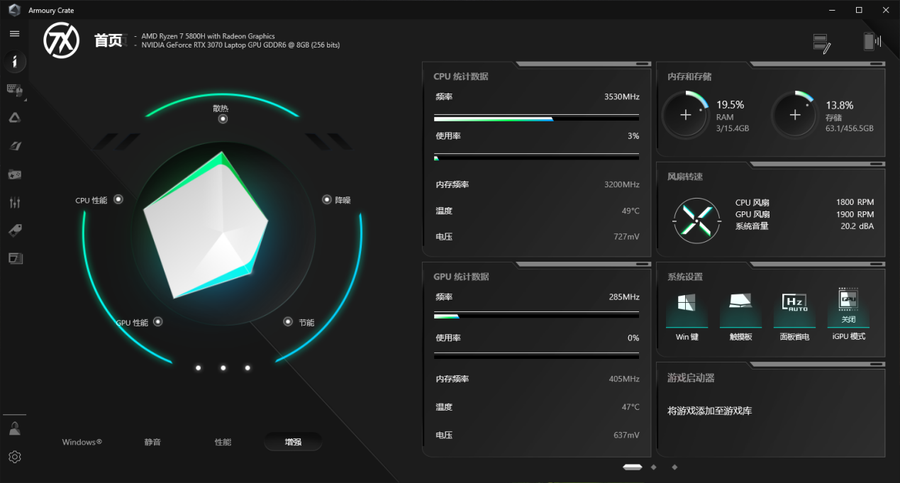900x483 pixels.
Task: Open the Game Library controller icon
Action: (15, 174)
